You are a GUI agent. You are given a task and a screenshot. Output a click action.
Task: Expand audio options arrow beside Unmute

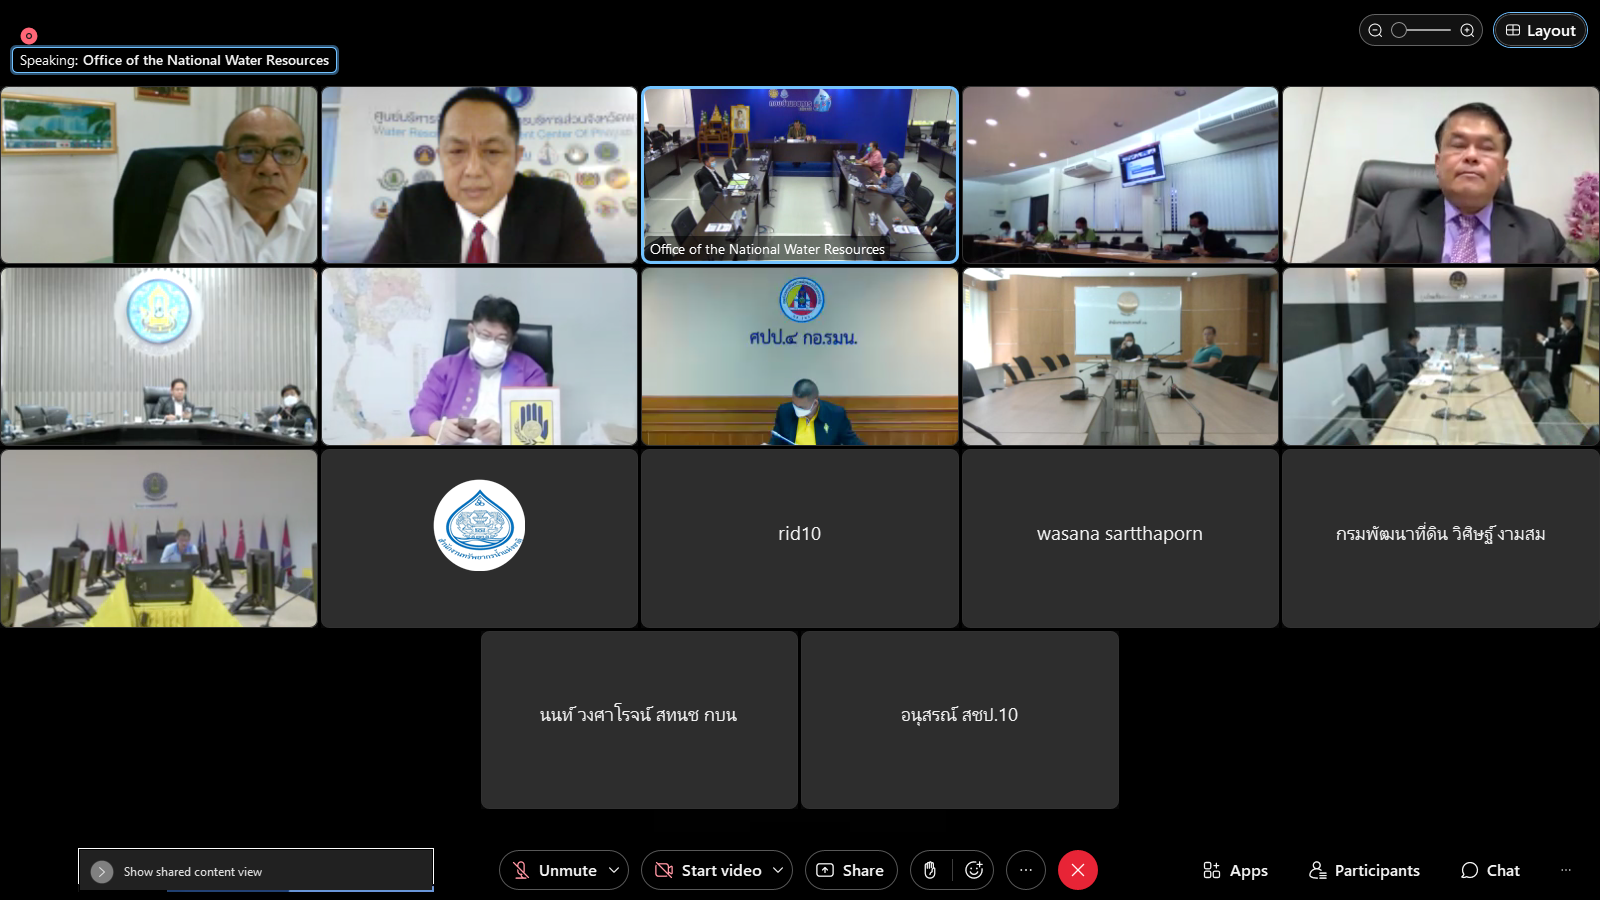click(614, 870)
